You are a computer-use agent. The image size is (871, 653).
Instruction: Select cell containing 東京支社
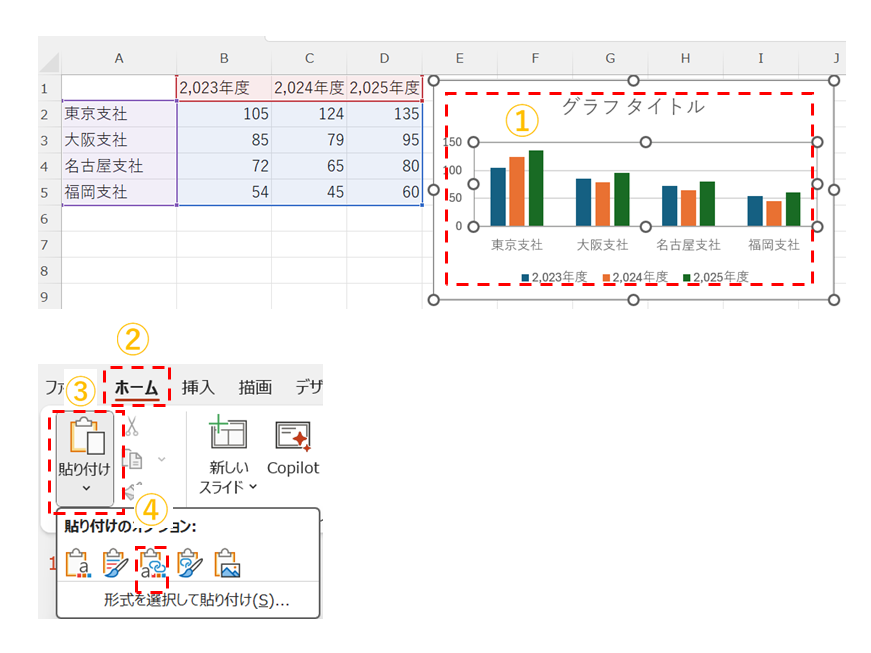point(118,114)
